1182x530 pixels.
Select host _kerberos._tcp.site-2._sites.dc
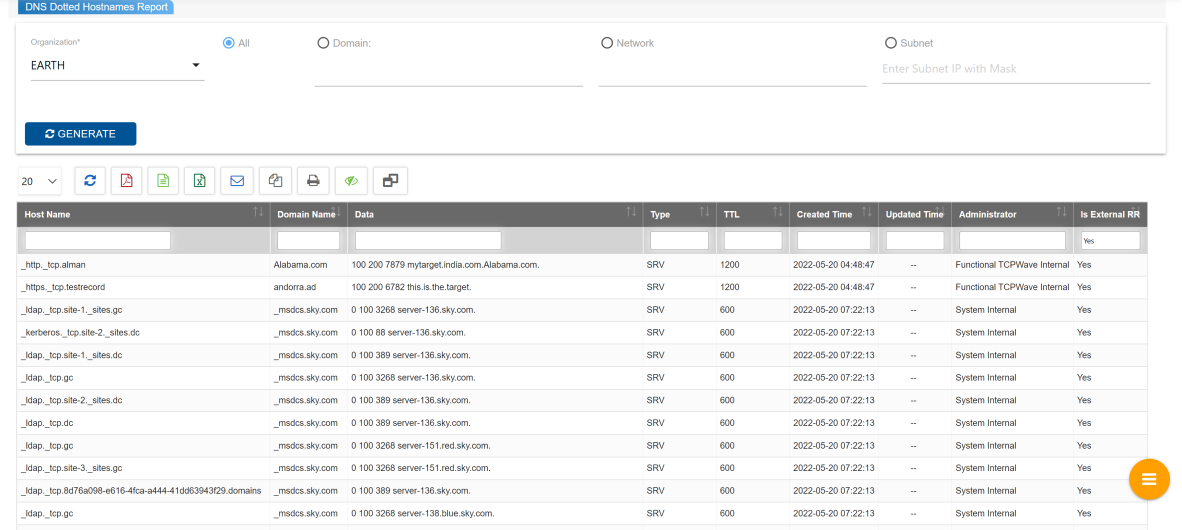coord(81,332)
